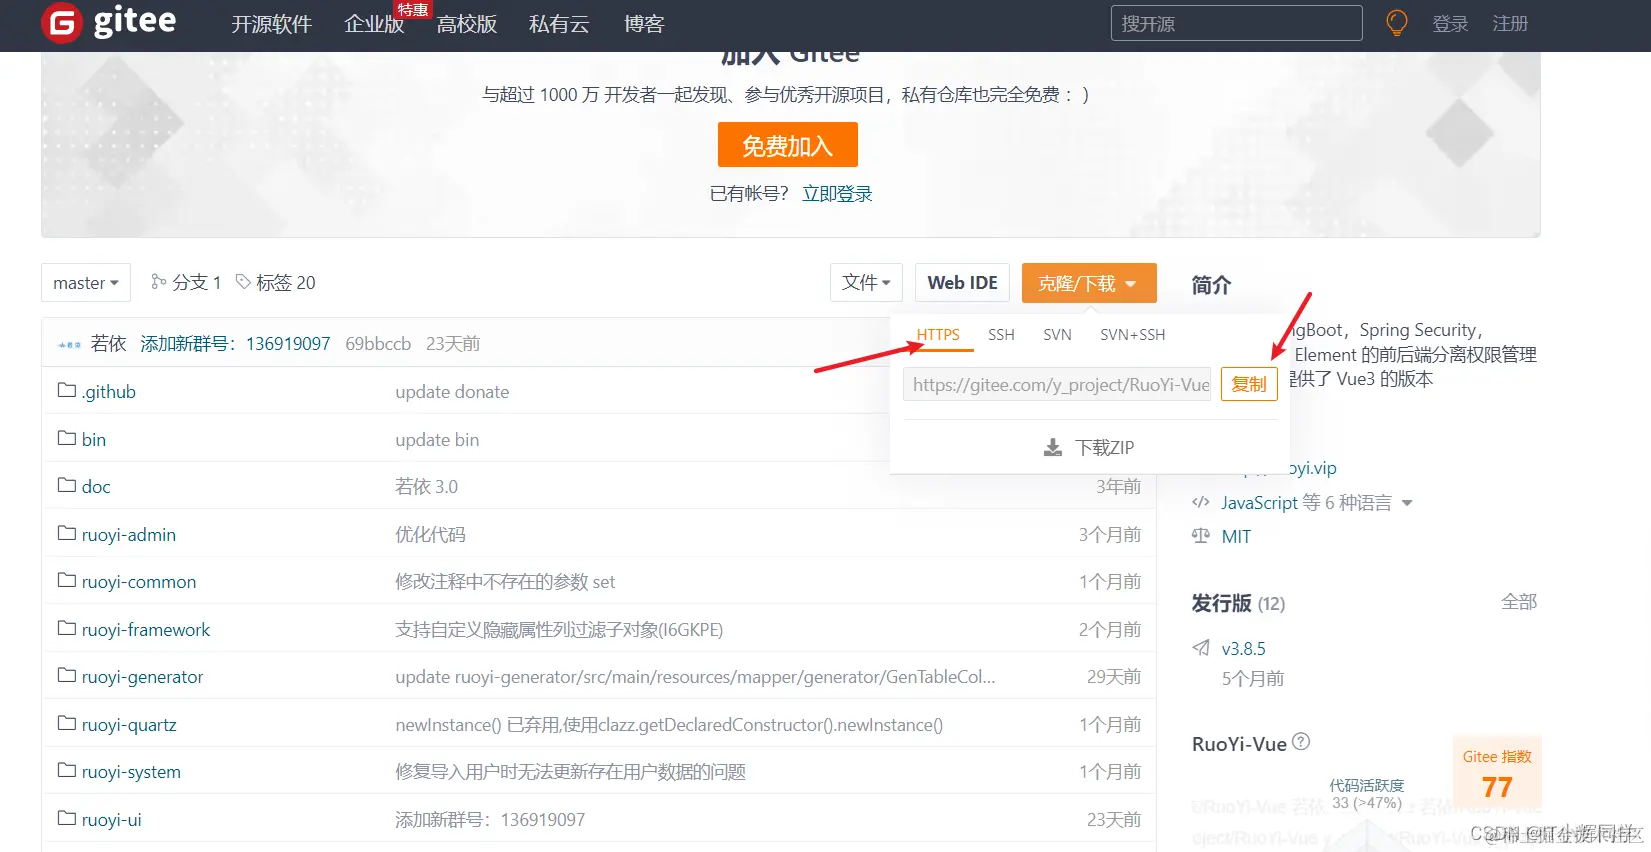Open 私有云 in the top navigation
Image resolution: width=1651 pixels, height=852 pixels.
(x=559, y=24)
